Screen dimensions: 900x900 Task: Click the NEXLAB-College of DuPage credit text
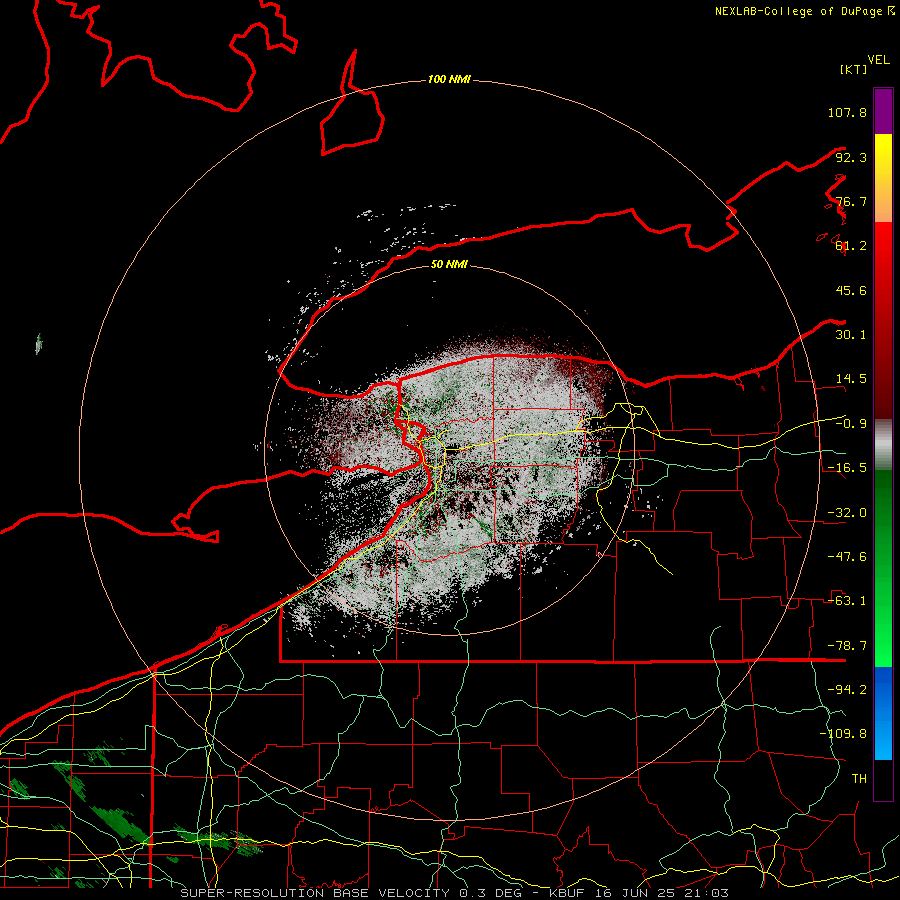[x=804, y=11]
